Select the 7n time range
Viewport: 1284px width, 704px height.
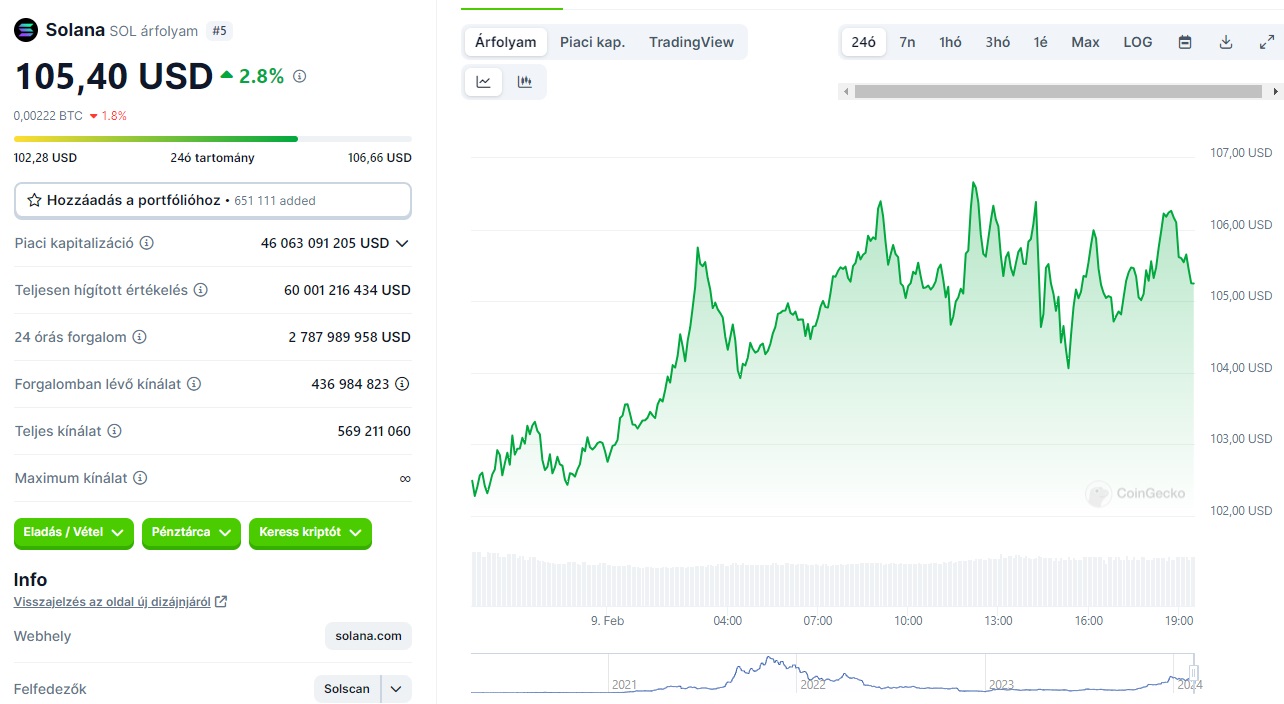click(907, 42)
